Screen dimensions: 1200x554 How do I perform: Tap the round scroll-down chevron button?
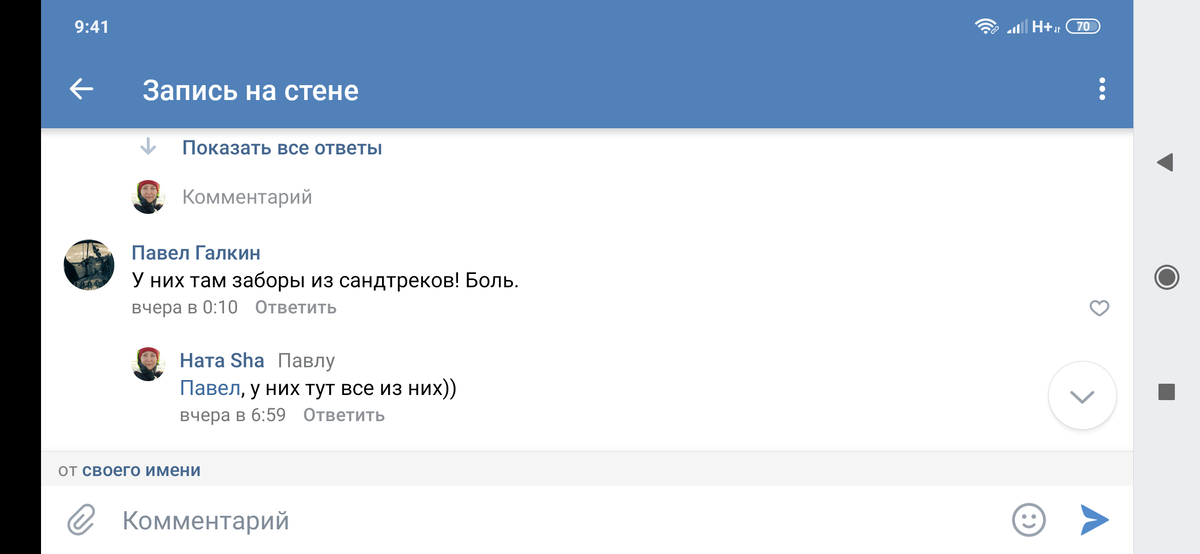pos(1082,396)
